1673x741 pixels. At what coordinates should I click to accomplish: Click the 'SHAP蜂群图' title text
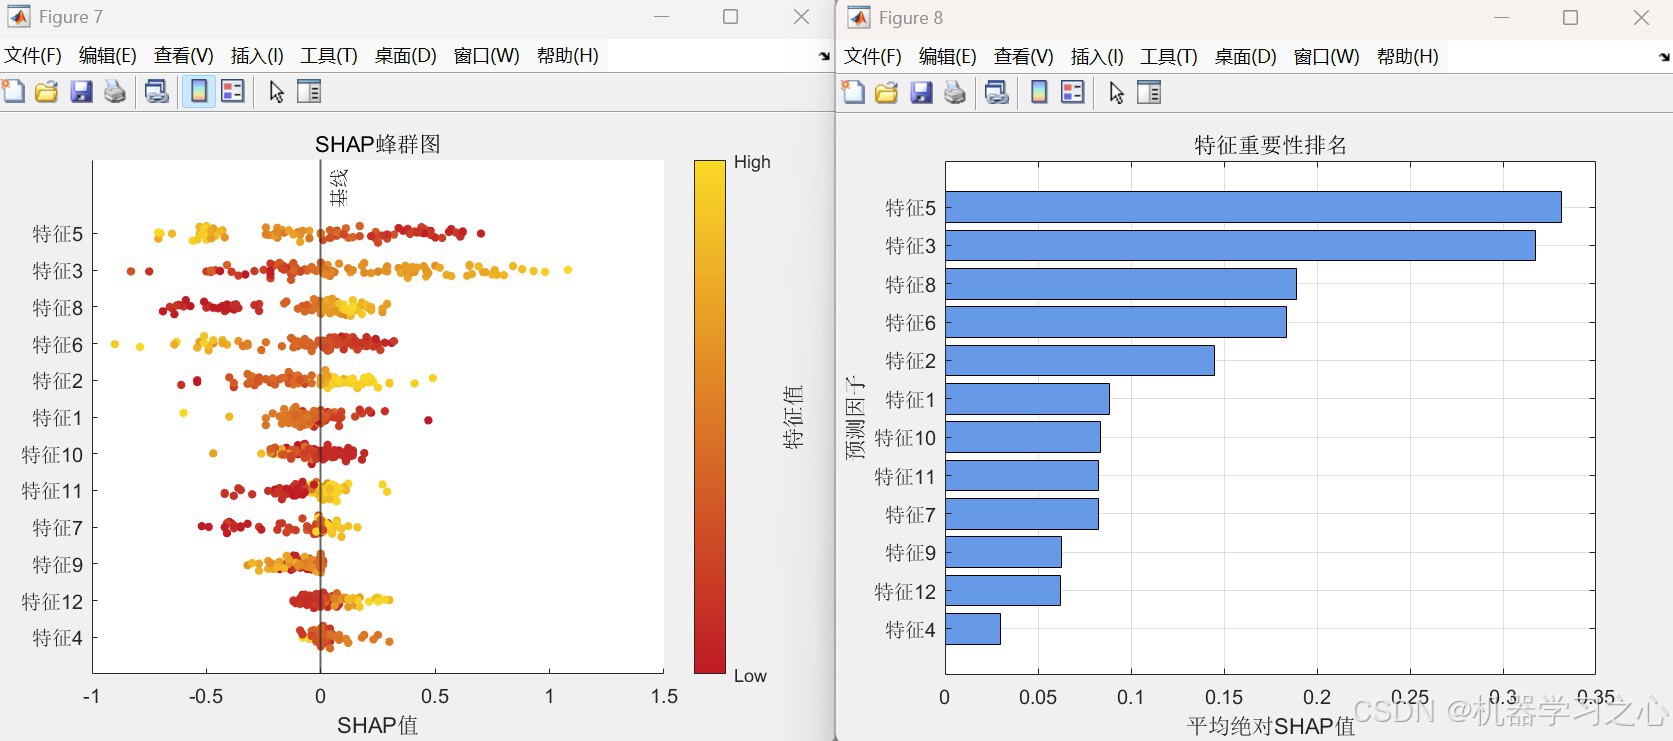tap(378, 144)
